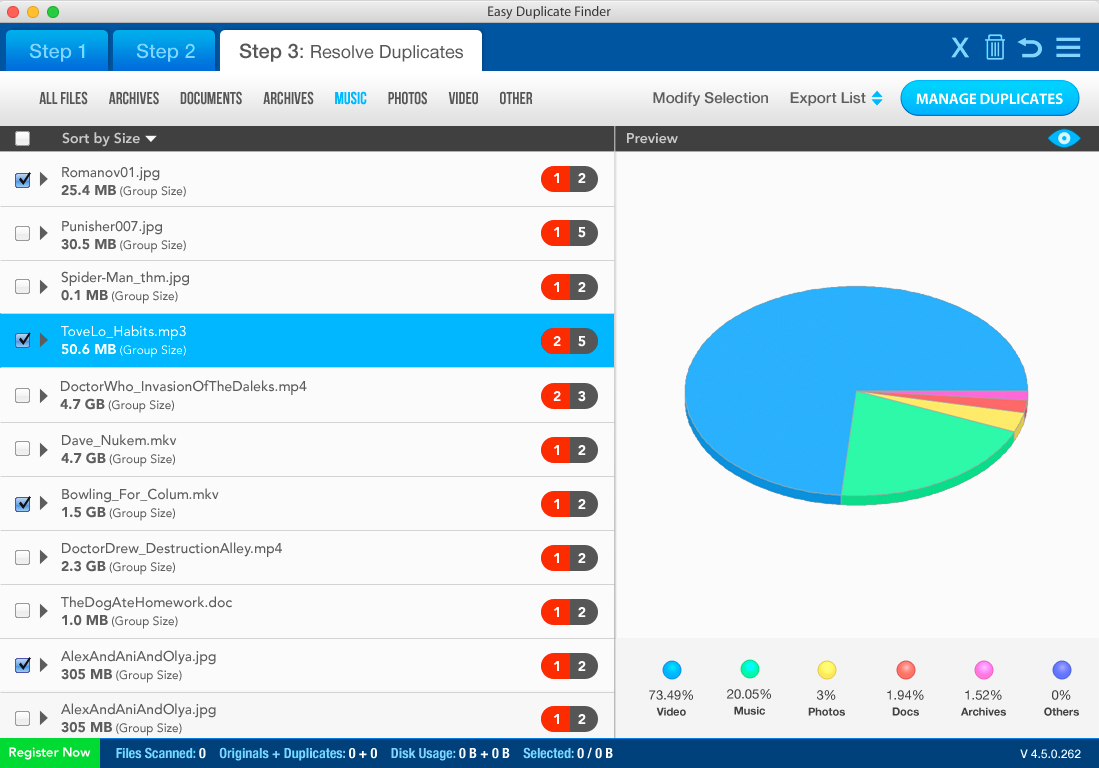Click the Register Now button
Screen dimensions: 1099x768
tap(49, 753)
